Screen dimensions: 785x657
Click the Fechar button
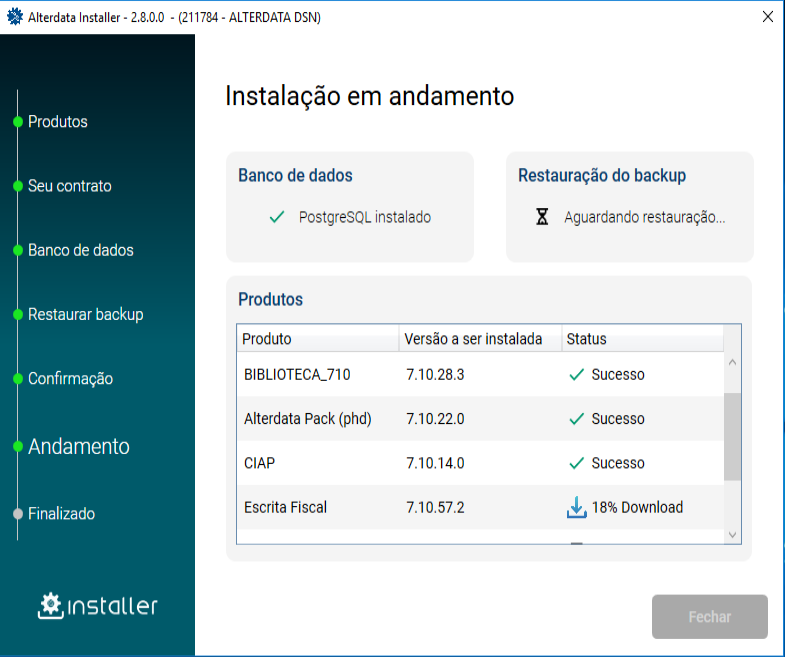point(709,616)
